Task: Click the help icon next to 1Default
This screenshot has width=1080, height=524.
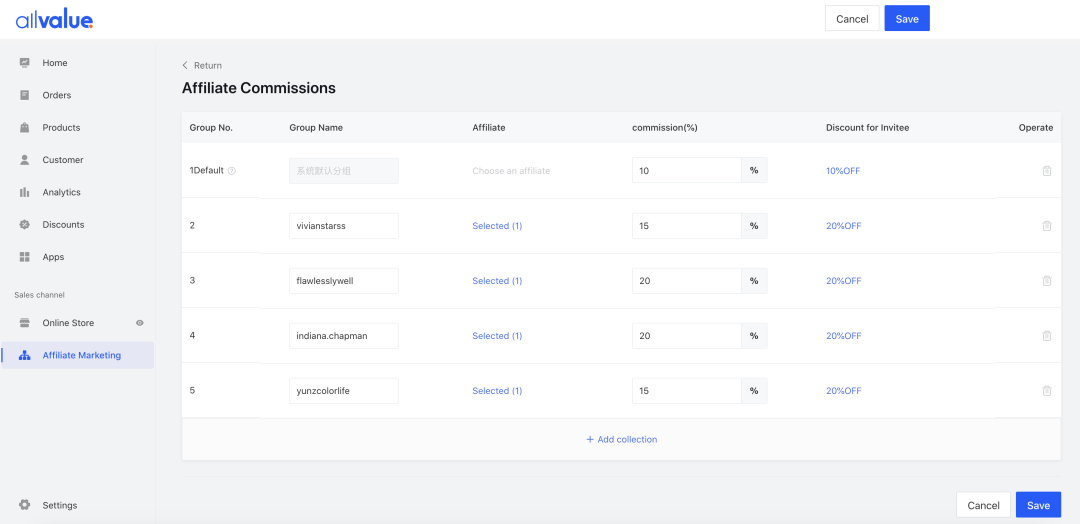Action: [232, 171]
